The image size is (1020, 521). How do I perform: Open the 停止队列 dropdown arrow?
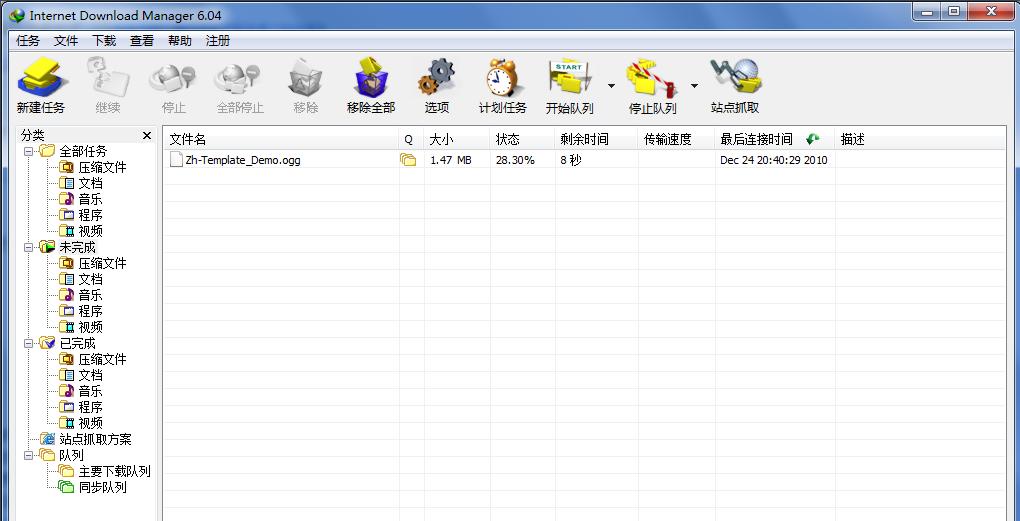(x=694, y=85)
